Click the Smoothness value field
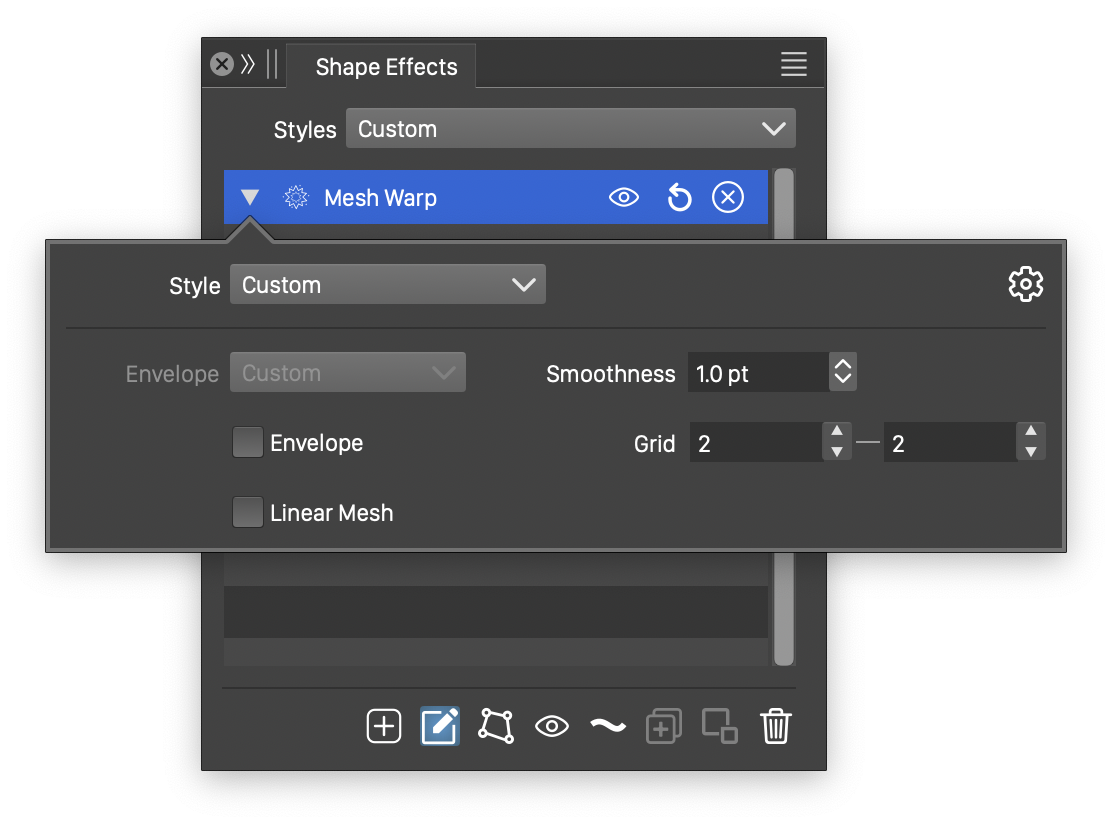 pos(756,374)
